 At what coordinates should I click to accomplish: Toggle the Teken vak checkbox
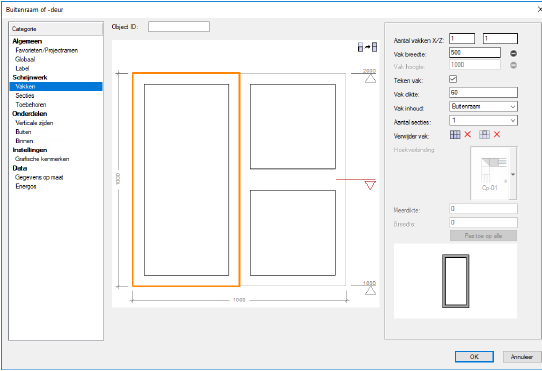pos(453,79)
